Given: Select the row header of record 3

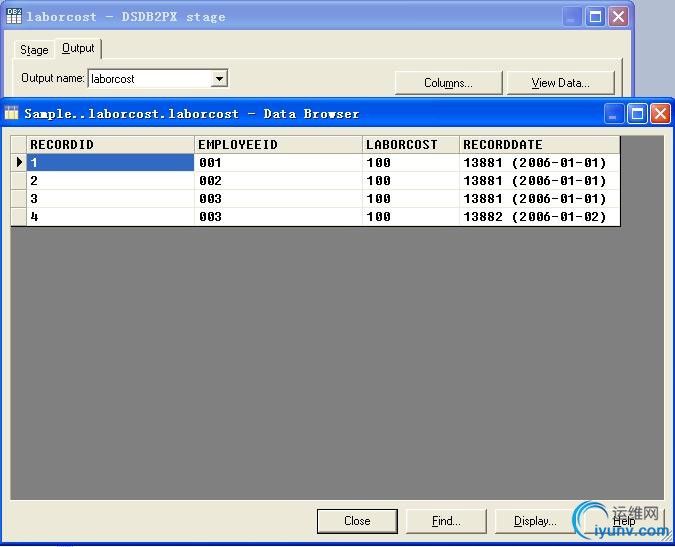Looking at the screenshot, I should click(x=19, y=198).
